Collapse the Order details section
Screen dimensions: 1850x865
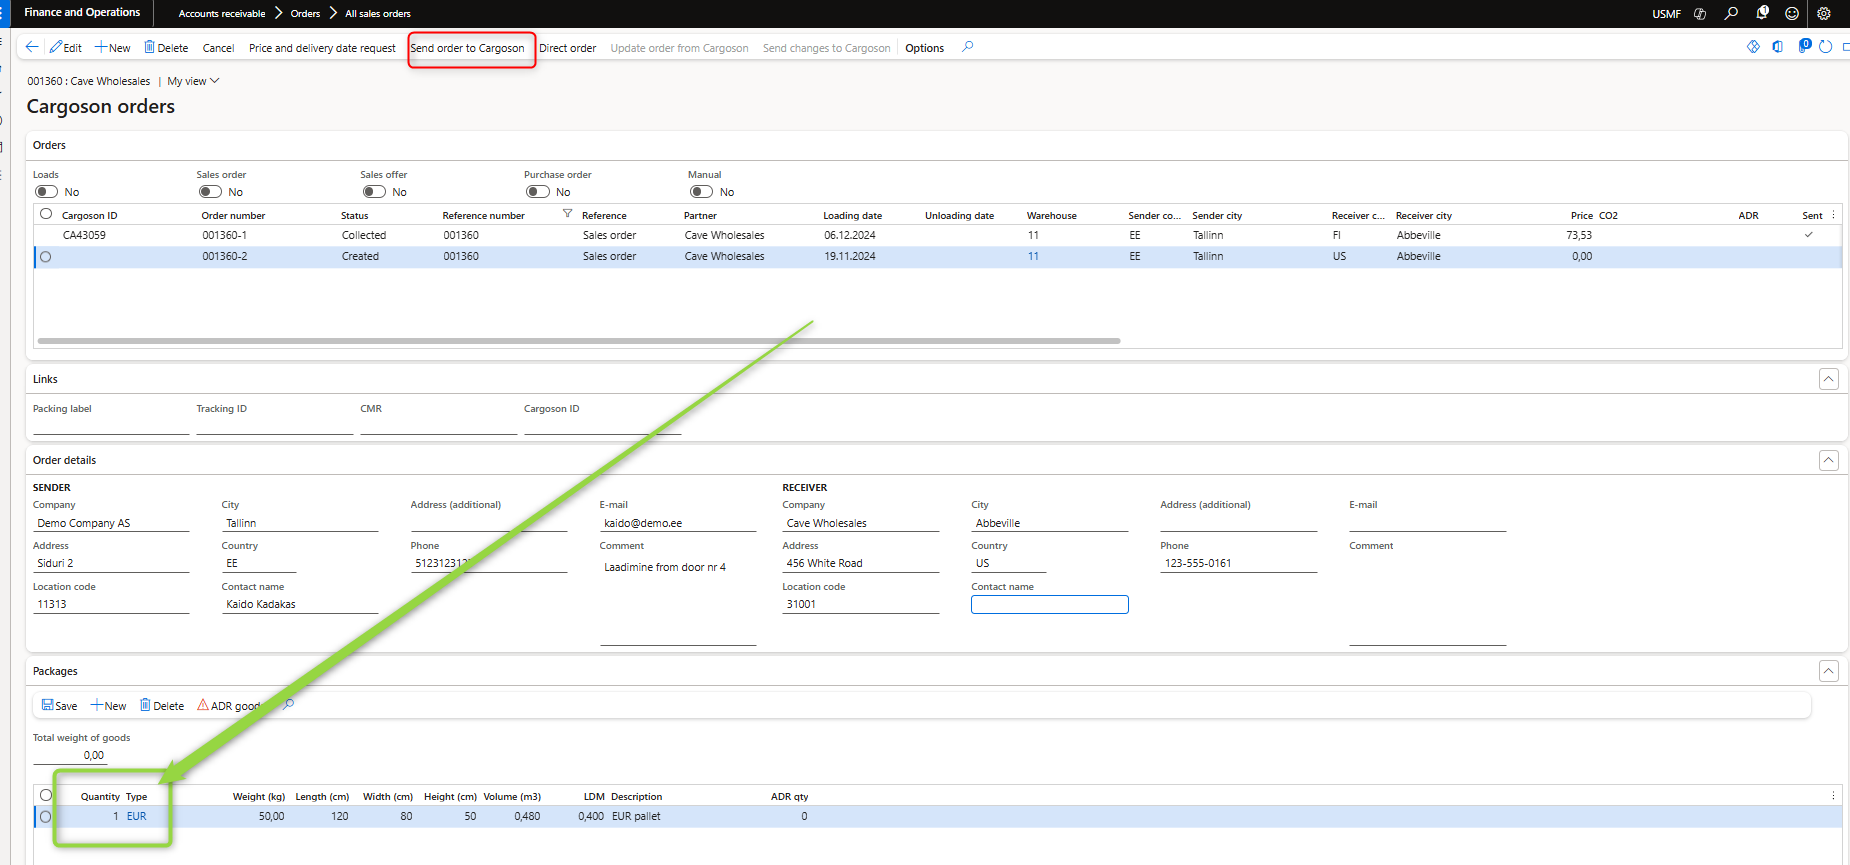pos(1828,460)
